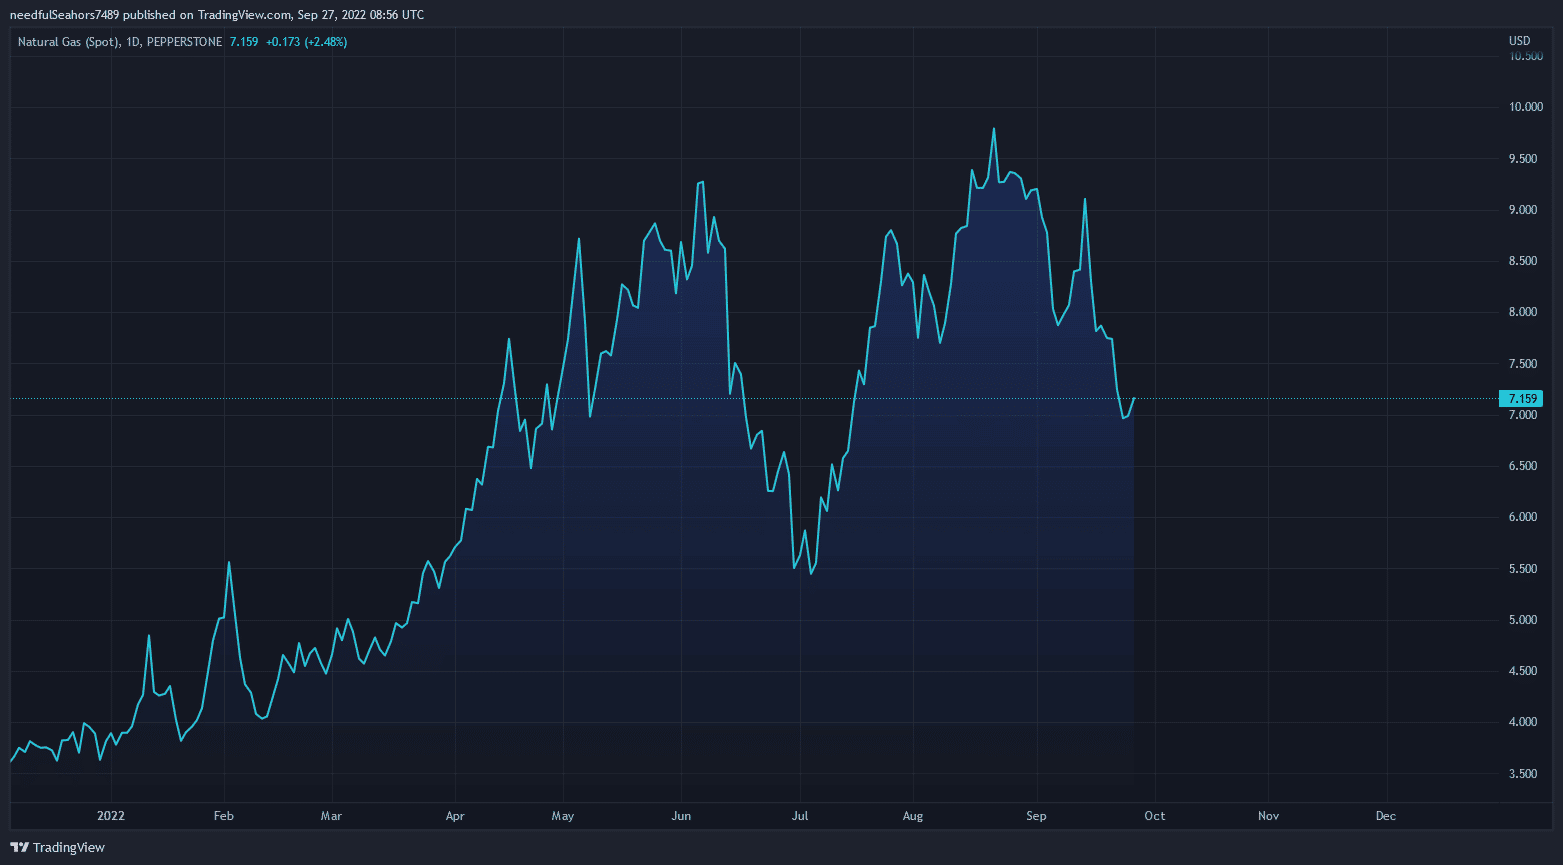Select the Apr label on time axis
This screenshot has height=865, width=1563.
[x=455, y=816]
